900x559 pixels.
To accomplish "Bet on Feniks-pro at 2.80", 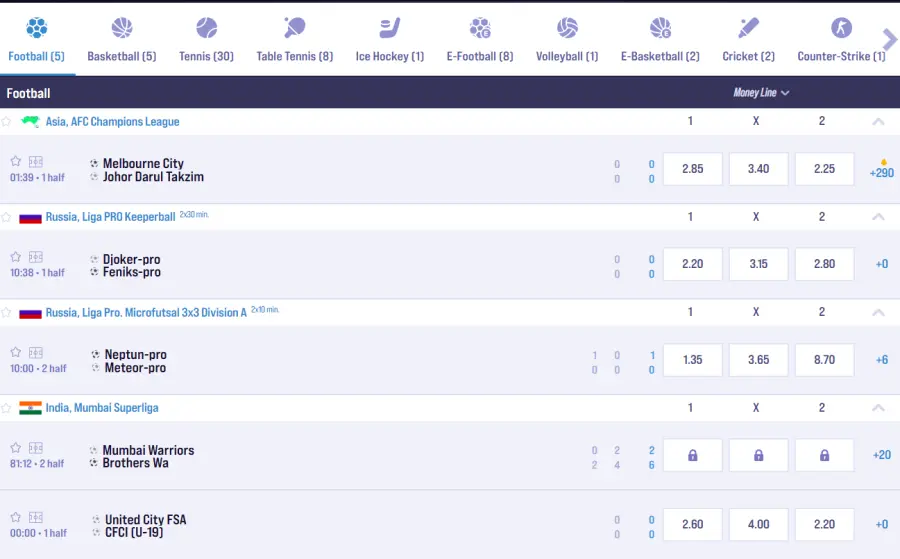I will (824, 264).
